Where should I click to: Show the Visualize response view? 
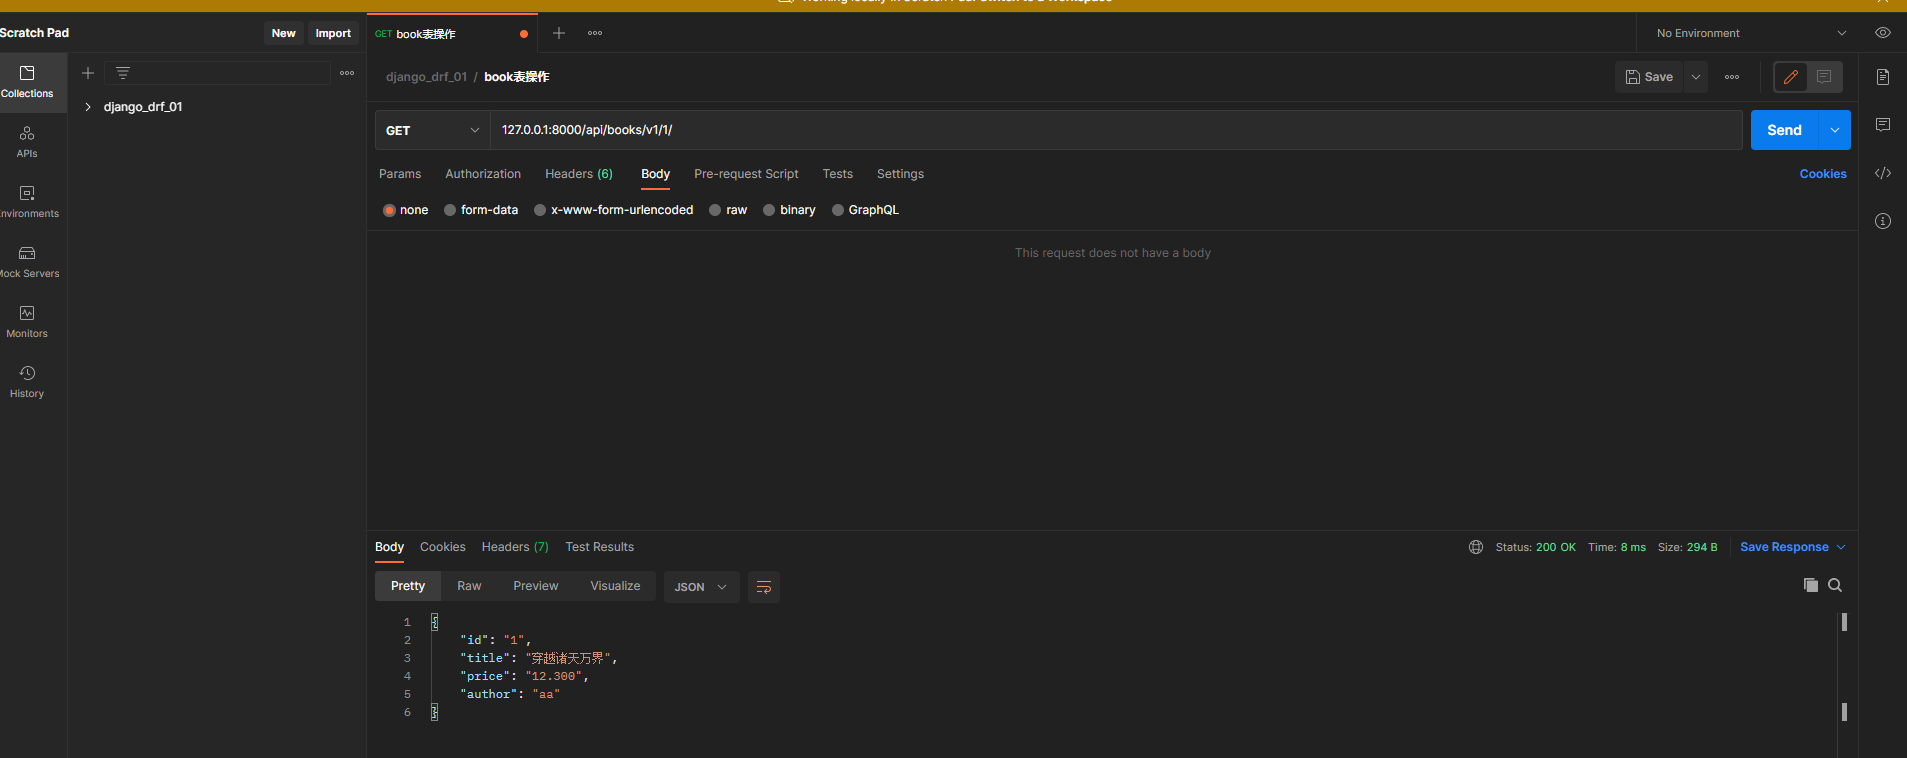coord(615,586)
